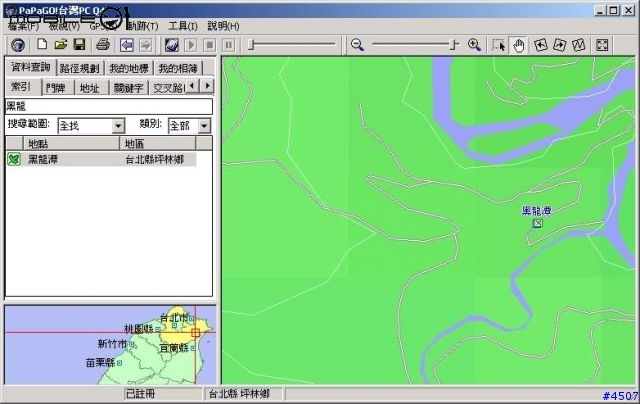Switch to the 我的地標 tab
The image size is (640, 404).
[129, 68]
